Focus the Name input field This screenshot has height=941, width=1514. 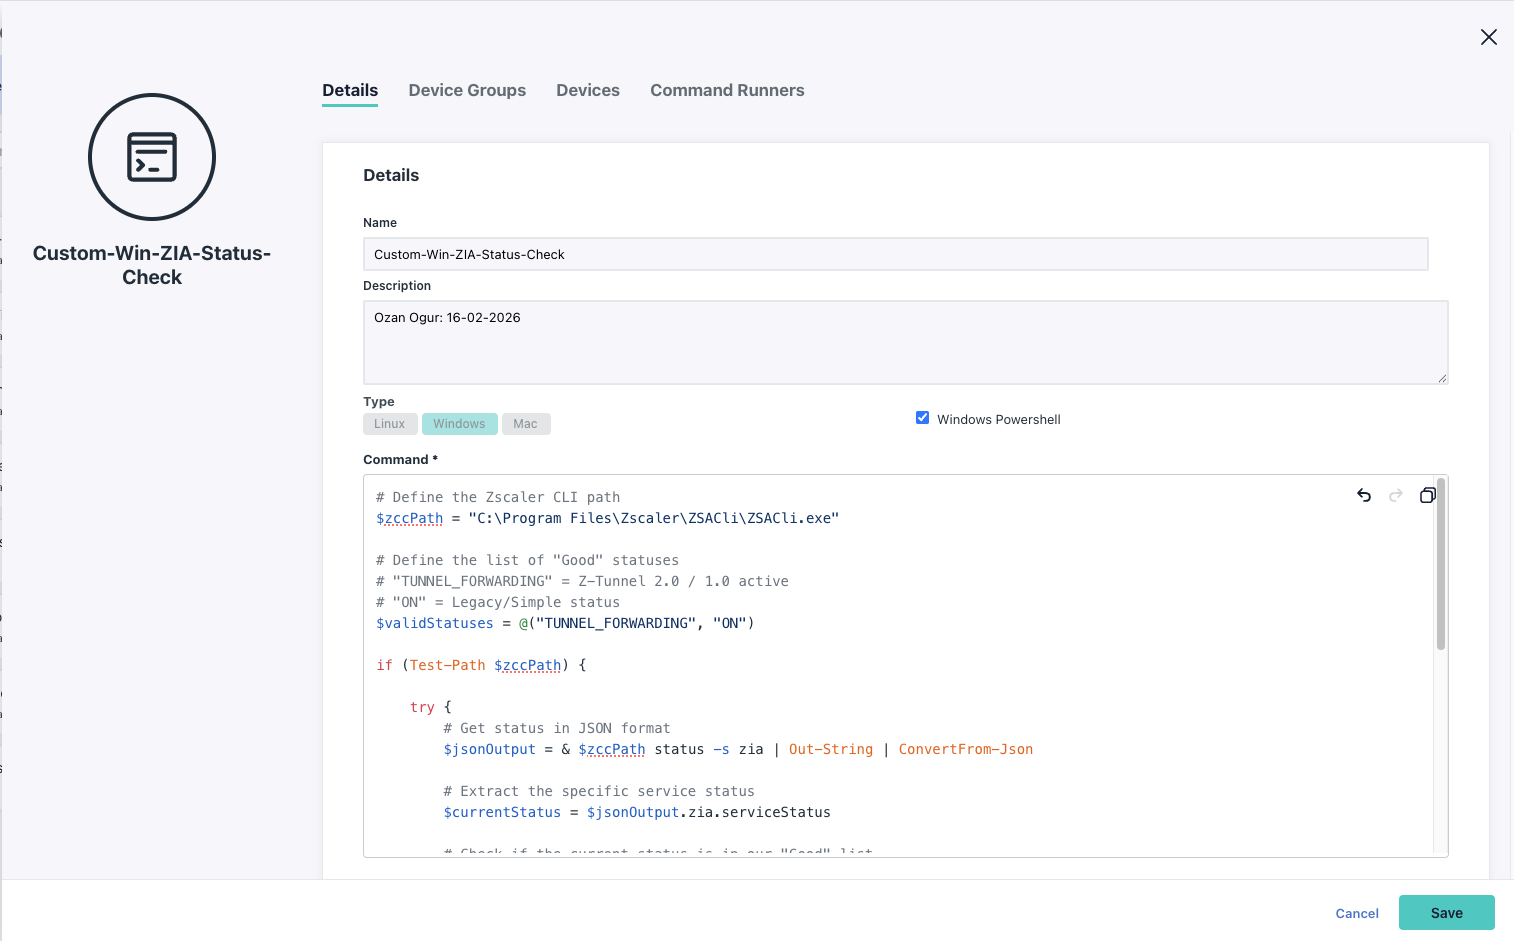(895, 254)
